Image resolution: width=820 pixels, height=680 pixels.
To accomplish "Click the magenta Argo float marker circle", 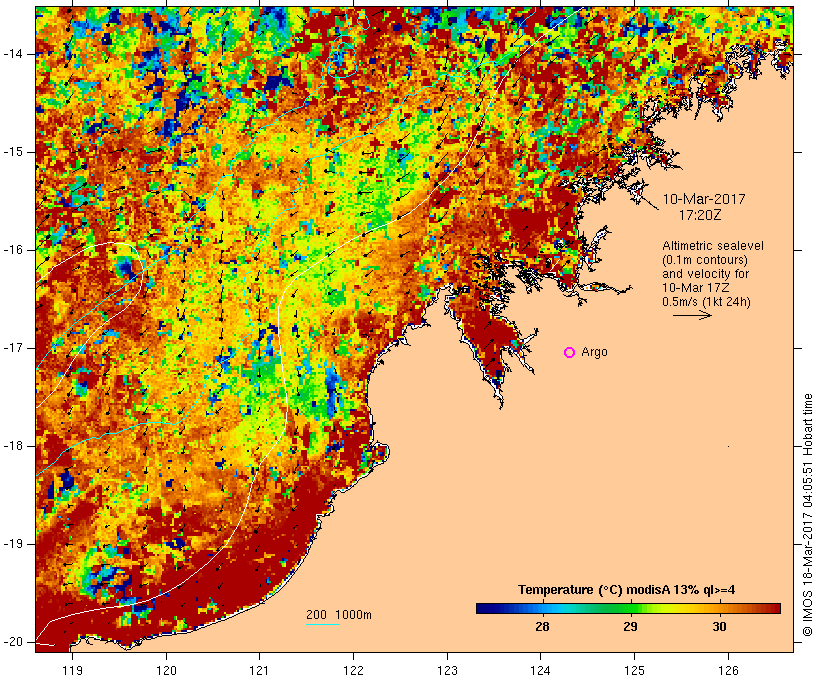I will (570, 353).
